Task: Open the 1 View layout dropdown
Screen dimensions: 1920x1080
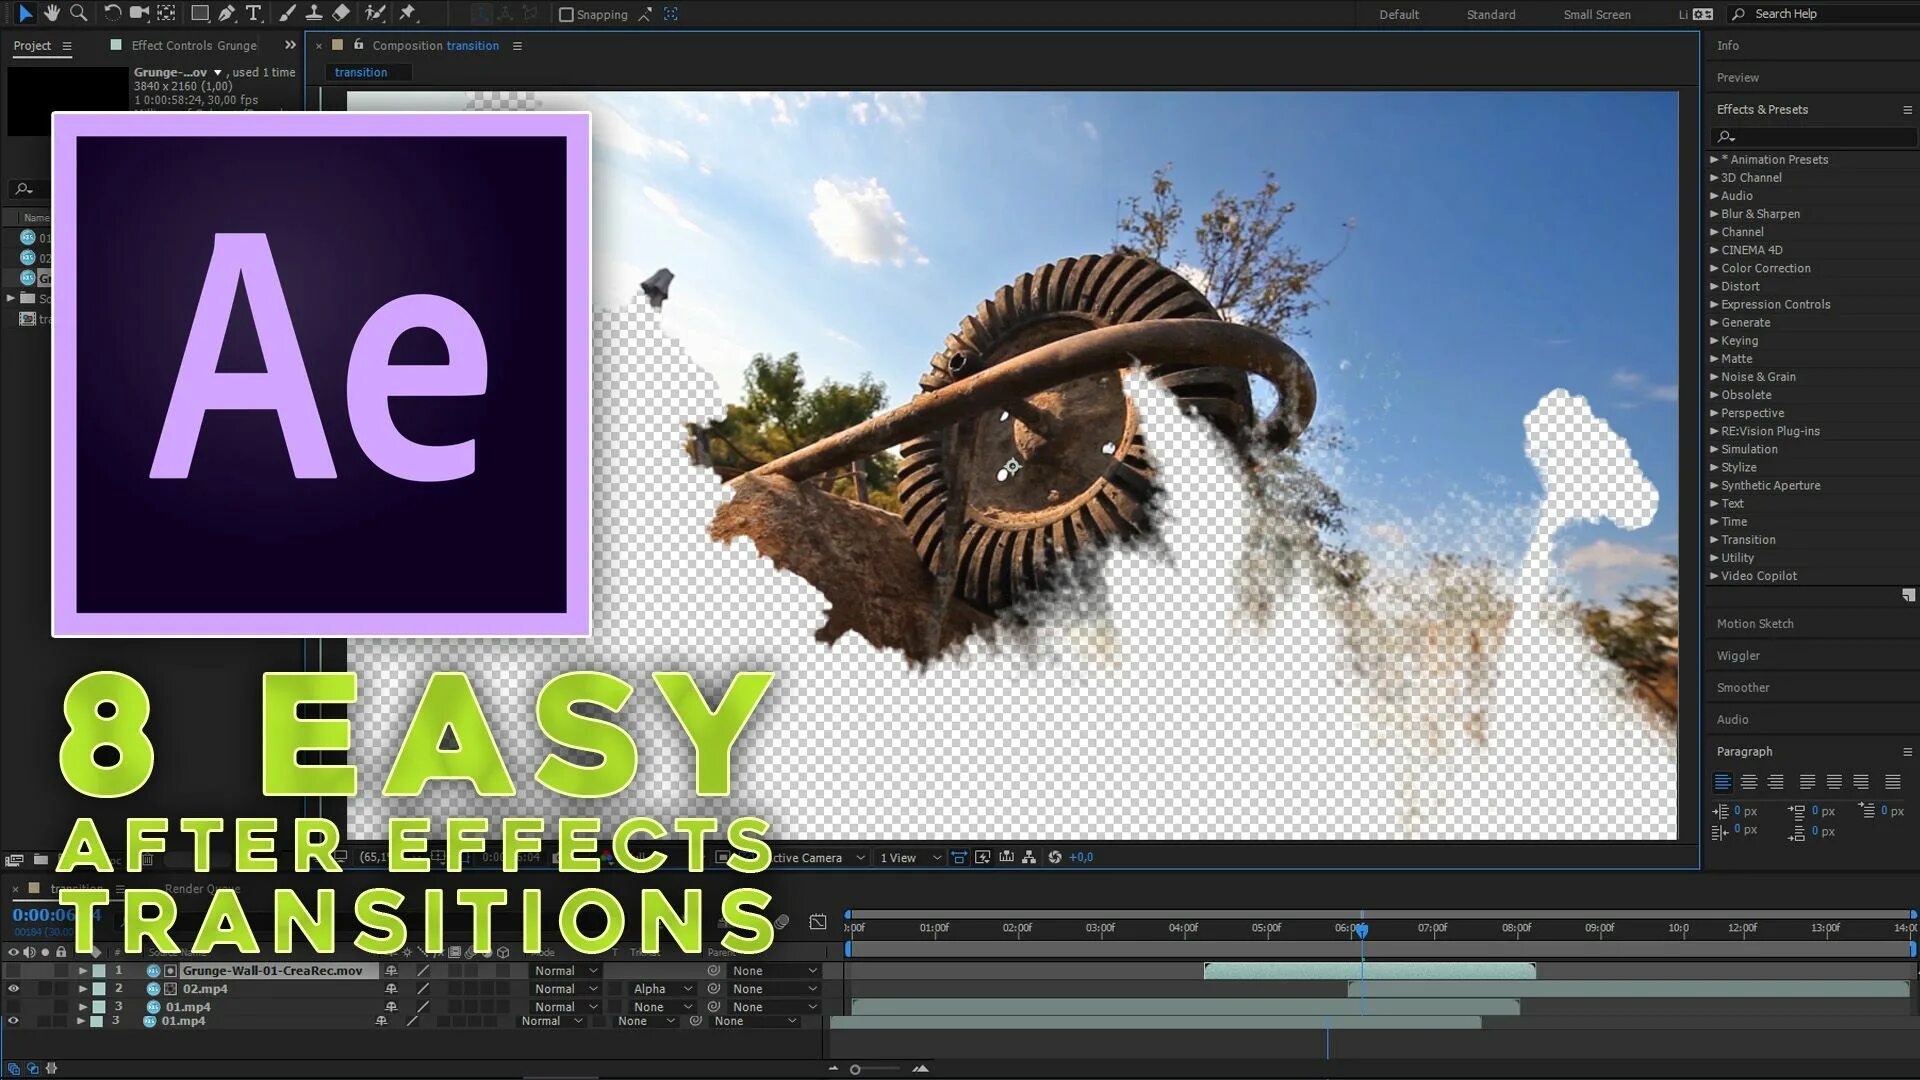Action: coord(909,858)
